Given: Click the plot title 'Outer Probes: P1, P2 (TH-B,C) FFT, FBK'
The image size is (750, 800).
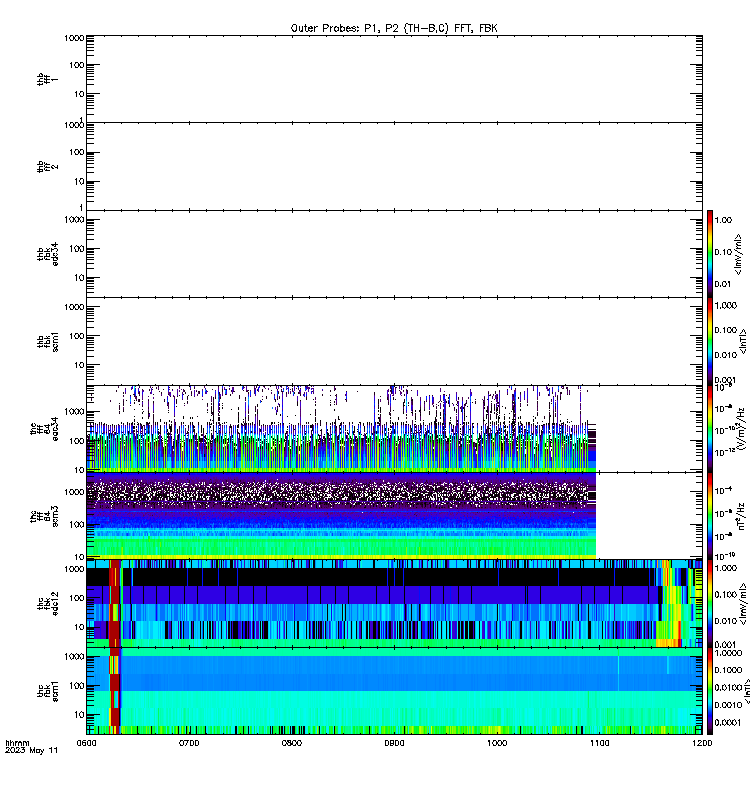Looking at the screenshot, I should pos(394,29).
